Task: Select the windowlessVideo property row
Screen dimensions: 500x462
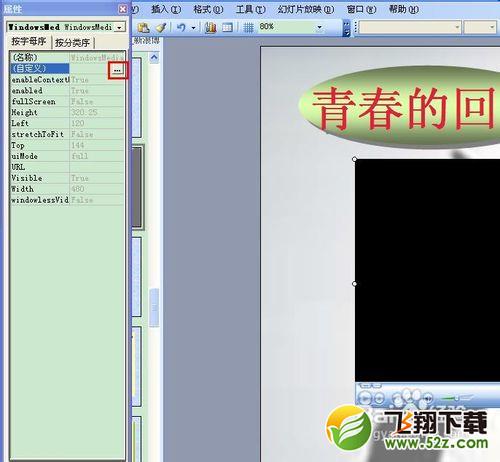Action: (67, 200)
